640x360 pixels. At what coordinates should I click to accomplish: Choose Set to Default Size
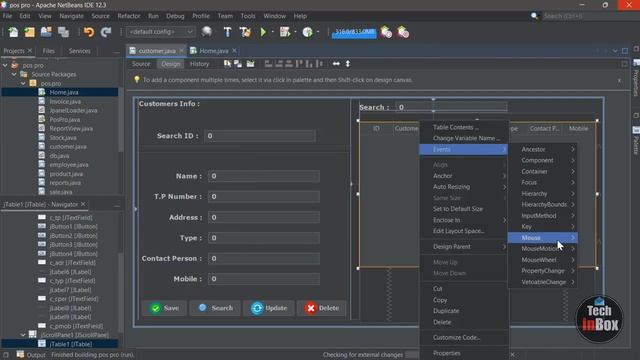[464, 209]
